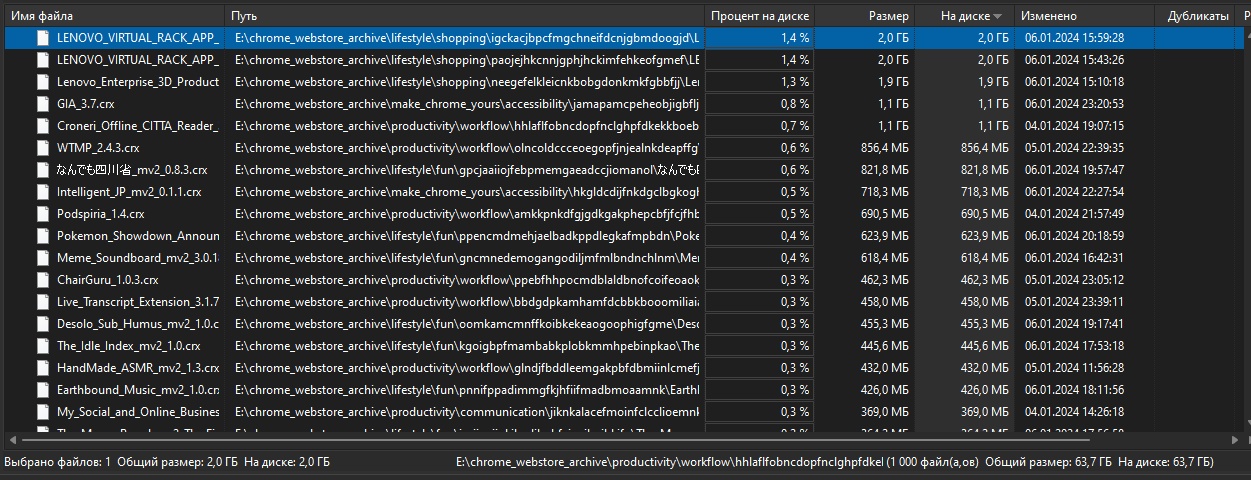The height and width of the screenshot is (480, 1251).
Task: Select the Intelligent_JP_mv2_0.1.1.crx file name
Action: [129, 192]
